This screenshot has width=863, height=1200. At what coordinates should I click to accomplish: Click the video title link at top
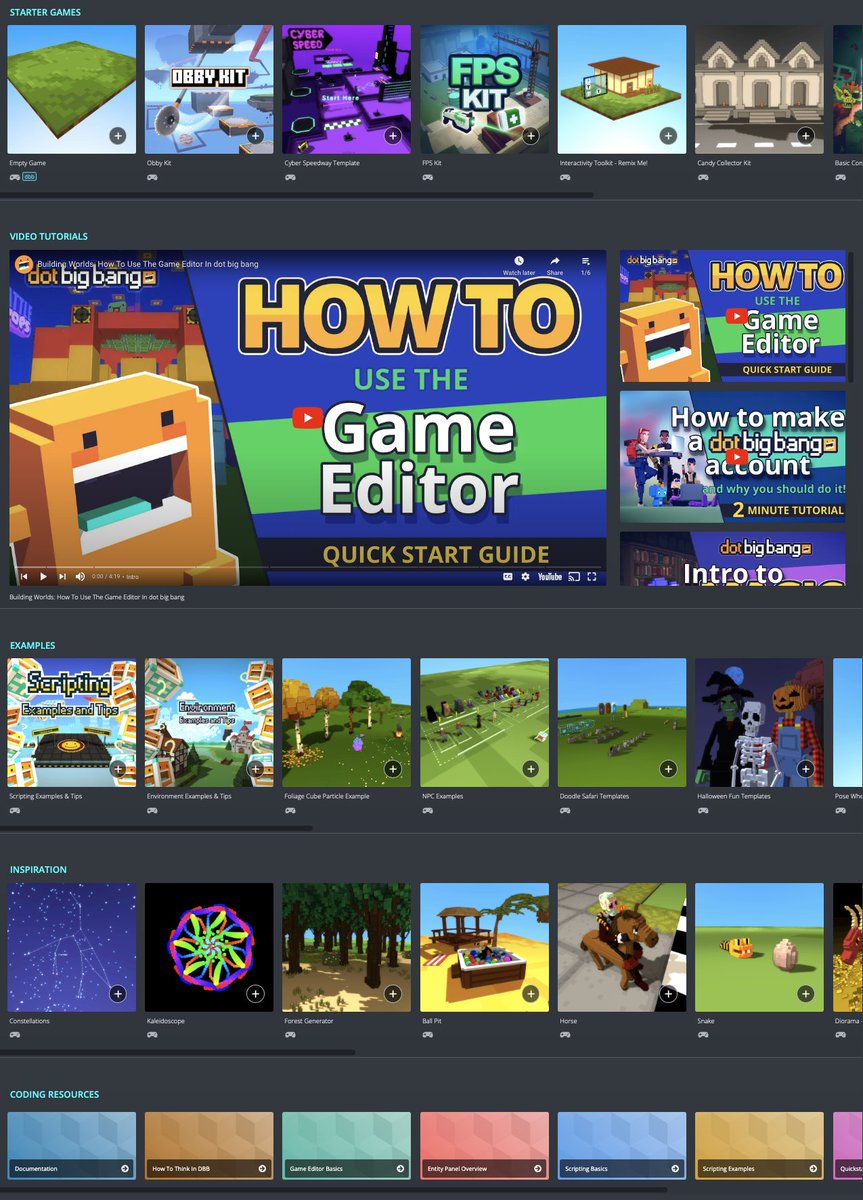(x=148, y=264)
